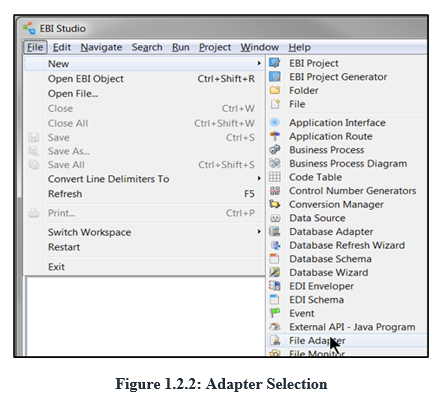Viewport: 440px width, 398px height.
Task: Open the Navigate menu
Action: [x=101, y=47]
